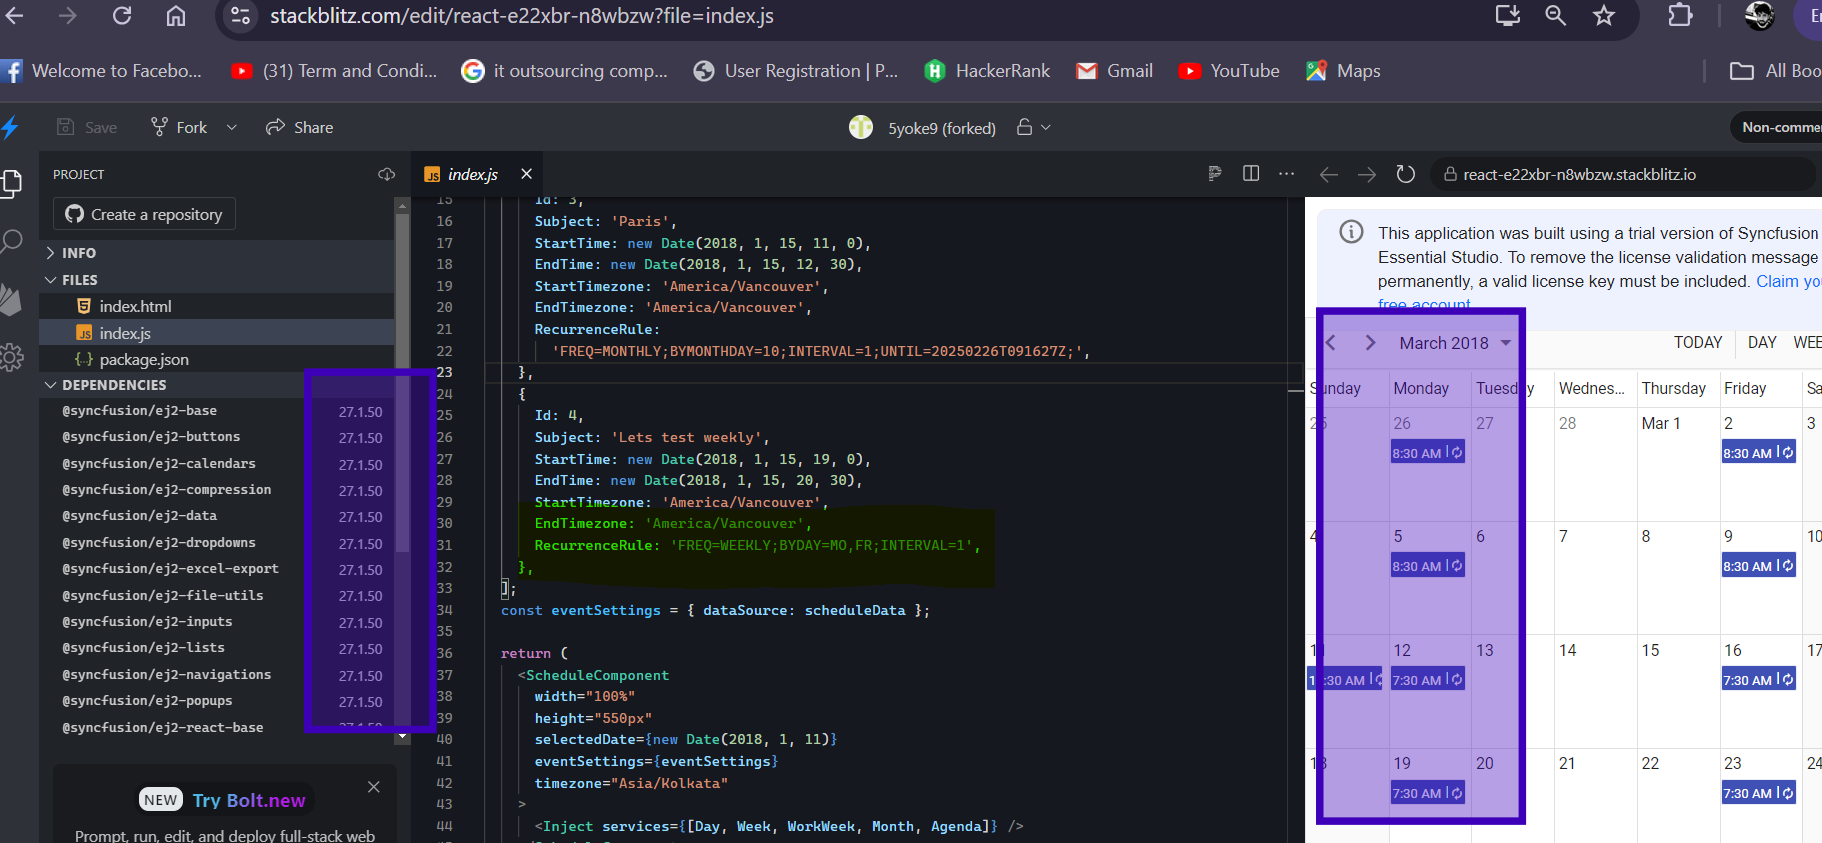Viewport: 1822px width, 843px height.
Task: Close the index.js editor tab
Action: (526, 174)
